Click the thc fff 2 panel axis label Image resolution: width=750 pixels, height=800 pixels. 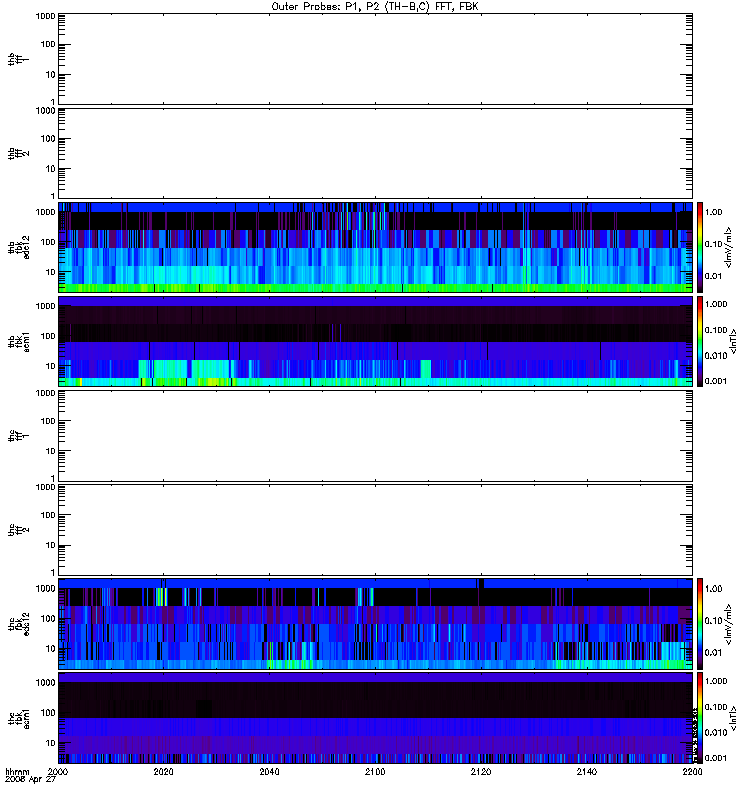18,530
